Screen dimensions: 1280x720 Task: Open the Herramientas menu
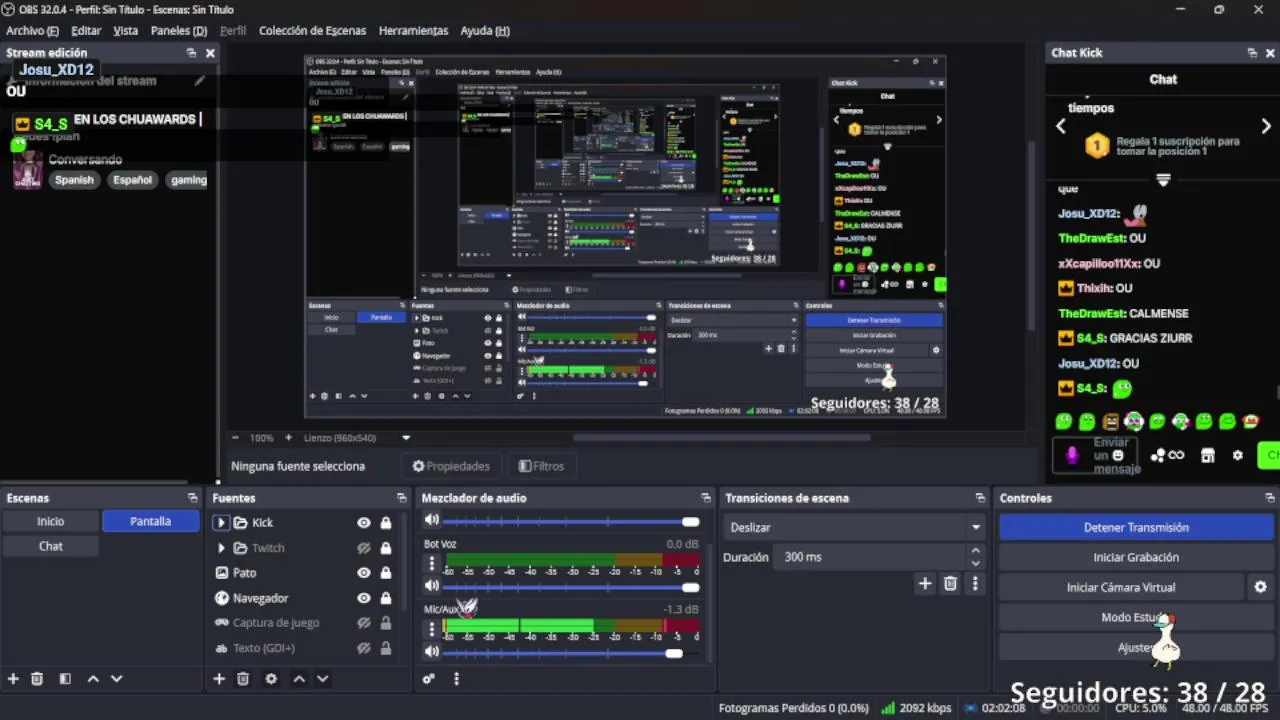(414, 30)
